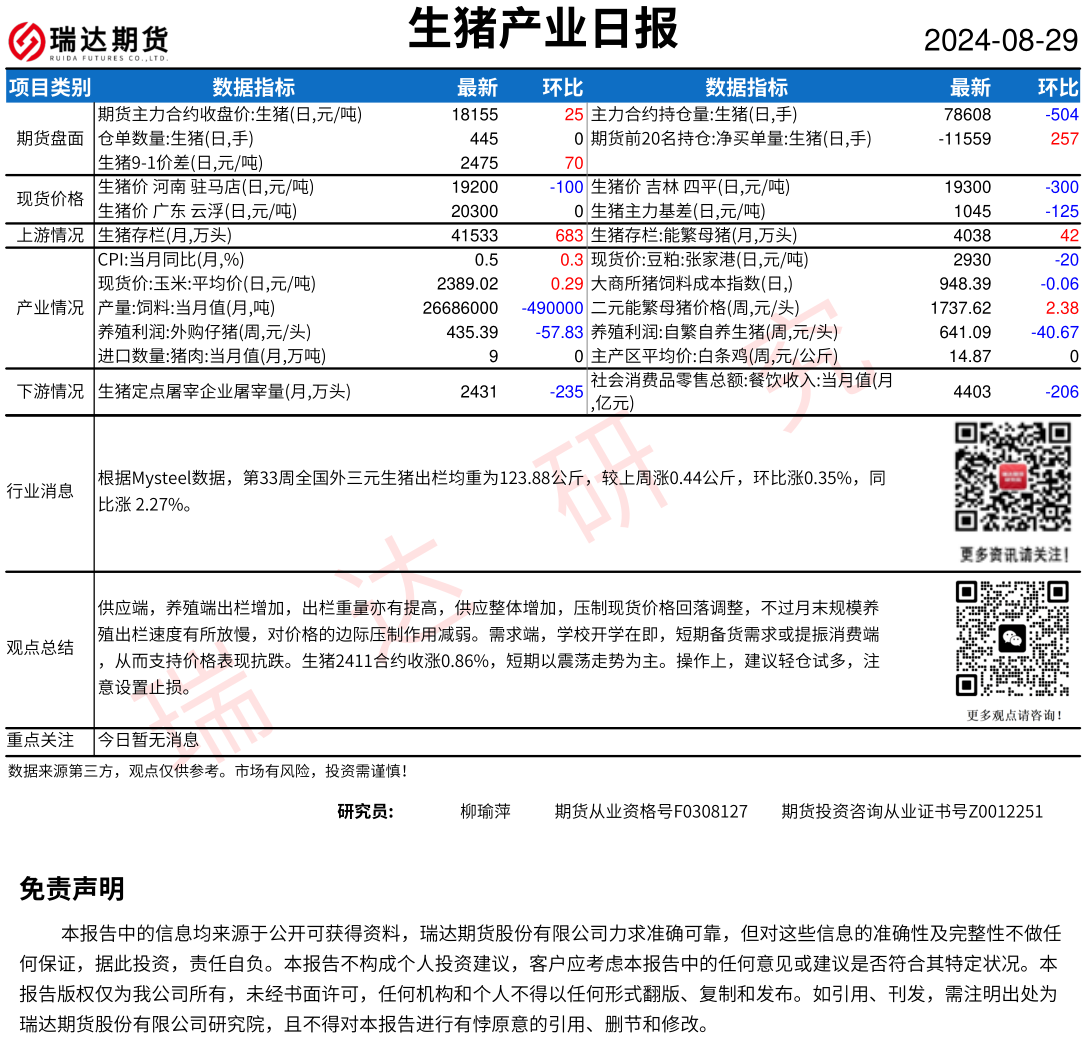Viewport: 1086px width, 1037px height.
Task: Click the 生猪存栏:能繁母猪 indicator label
Action: click(694, 236)
